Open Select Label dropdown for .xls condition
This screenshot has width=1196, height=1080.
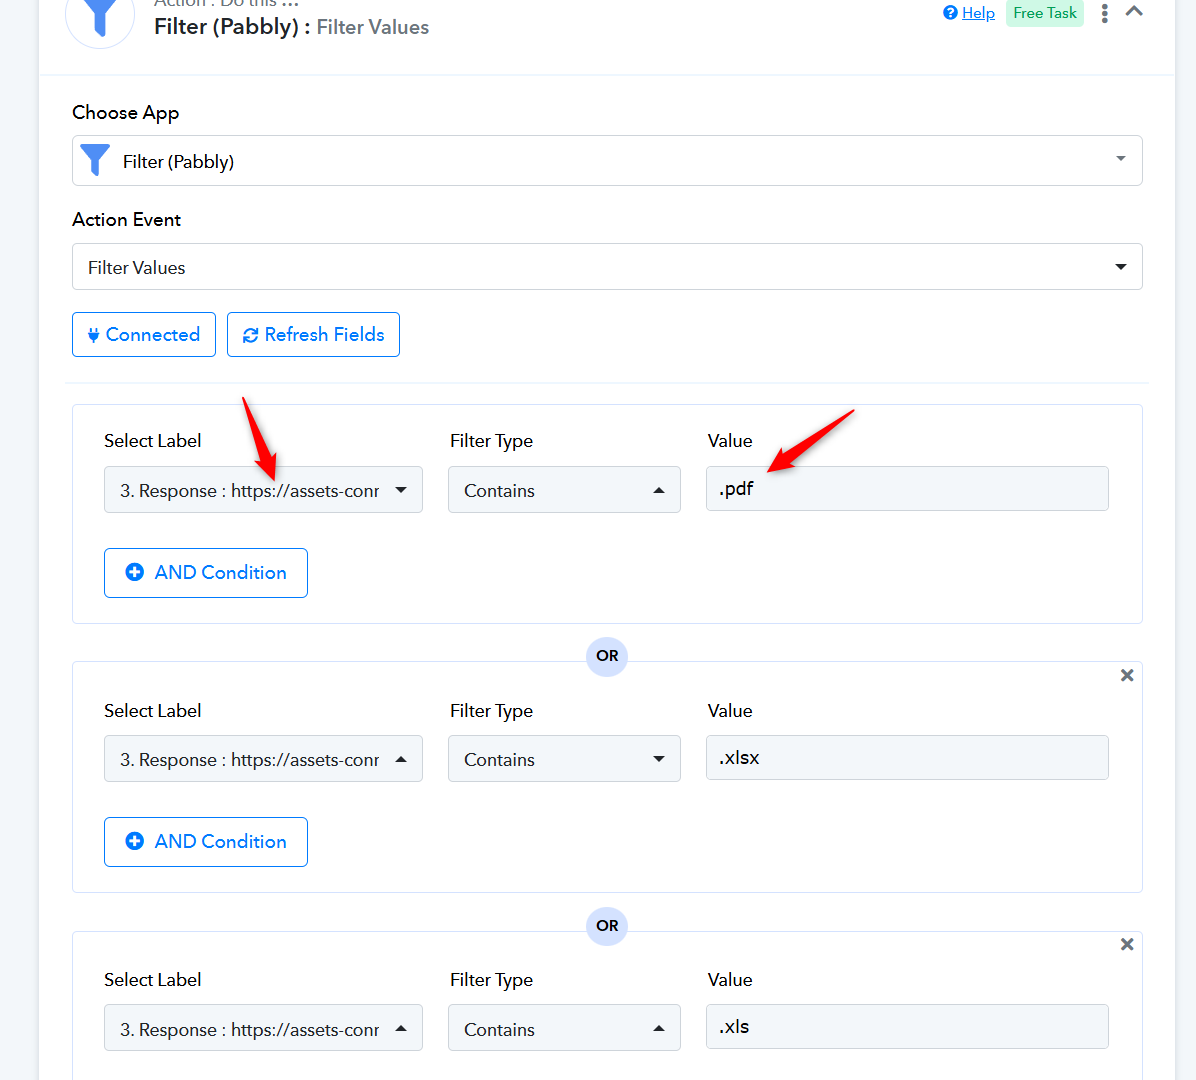click(263, 1028)
